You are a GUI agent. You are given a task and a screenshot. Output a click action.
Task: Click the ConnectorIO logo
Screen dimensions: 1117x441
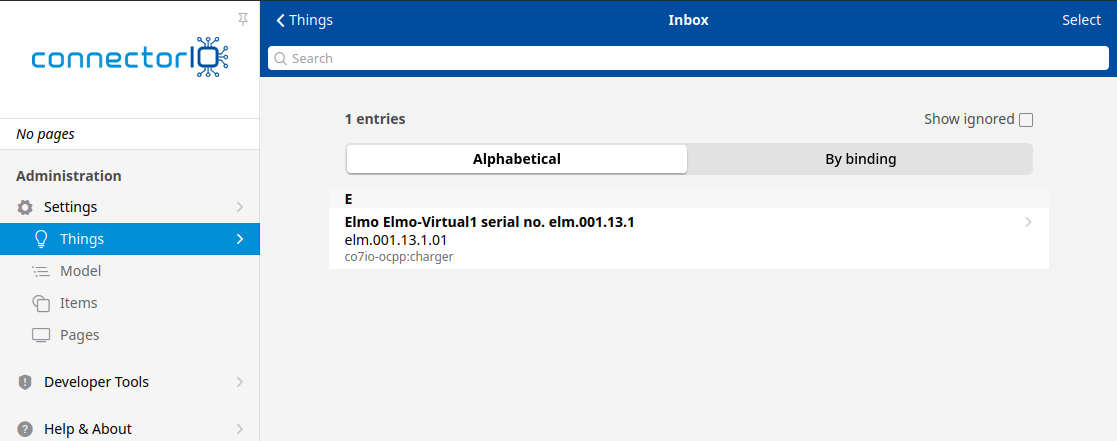point(130,60)
